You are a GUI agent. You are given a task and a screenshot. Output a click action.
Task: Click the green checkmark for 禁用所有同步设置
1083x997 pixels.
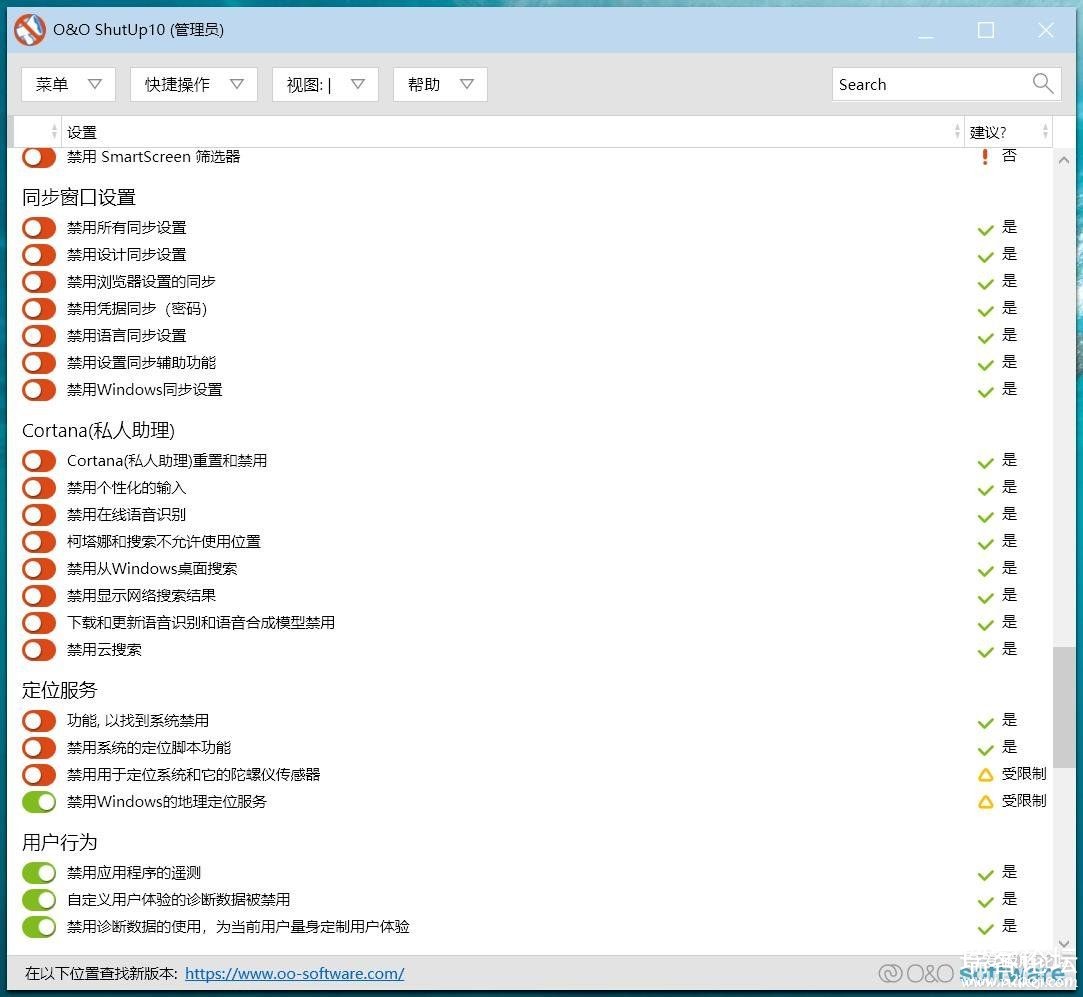click(x=985, y=229)
